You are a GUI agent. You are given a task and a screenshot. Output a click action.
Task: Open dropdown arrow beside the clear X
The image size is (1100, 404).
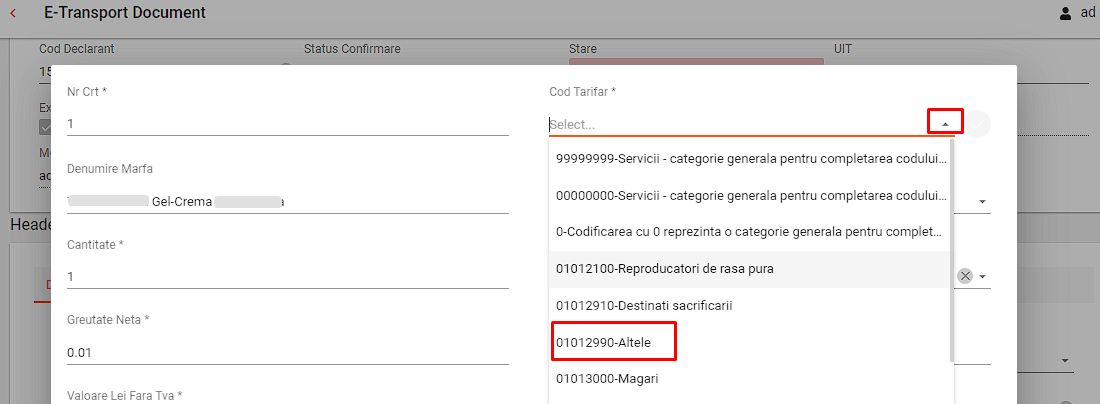click(983, 276)
